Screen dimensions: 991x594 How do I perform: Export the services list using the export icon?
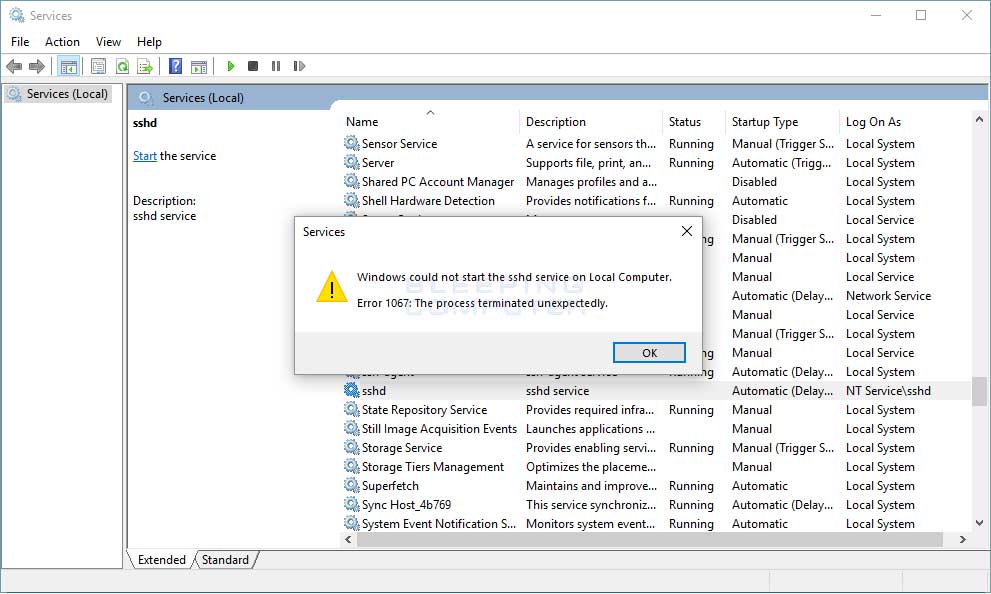[145, 66]
